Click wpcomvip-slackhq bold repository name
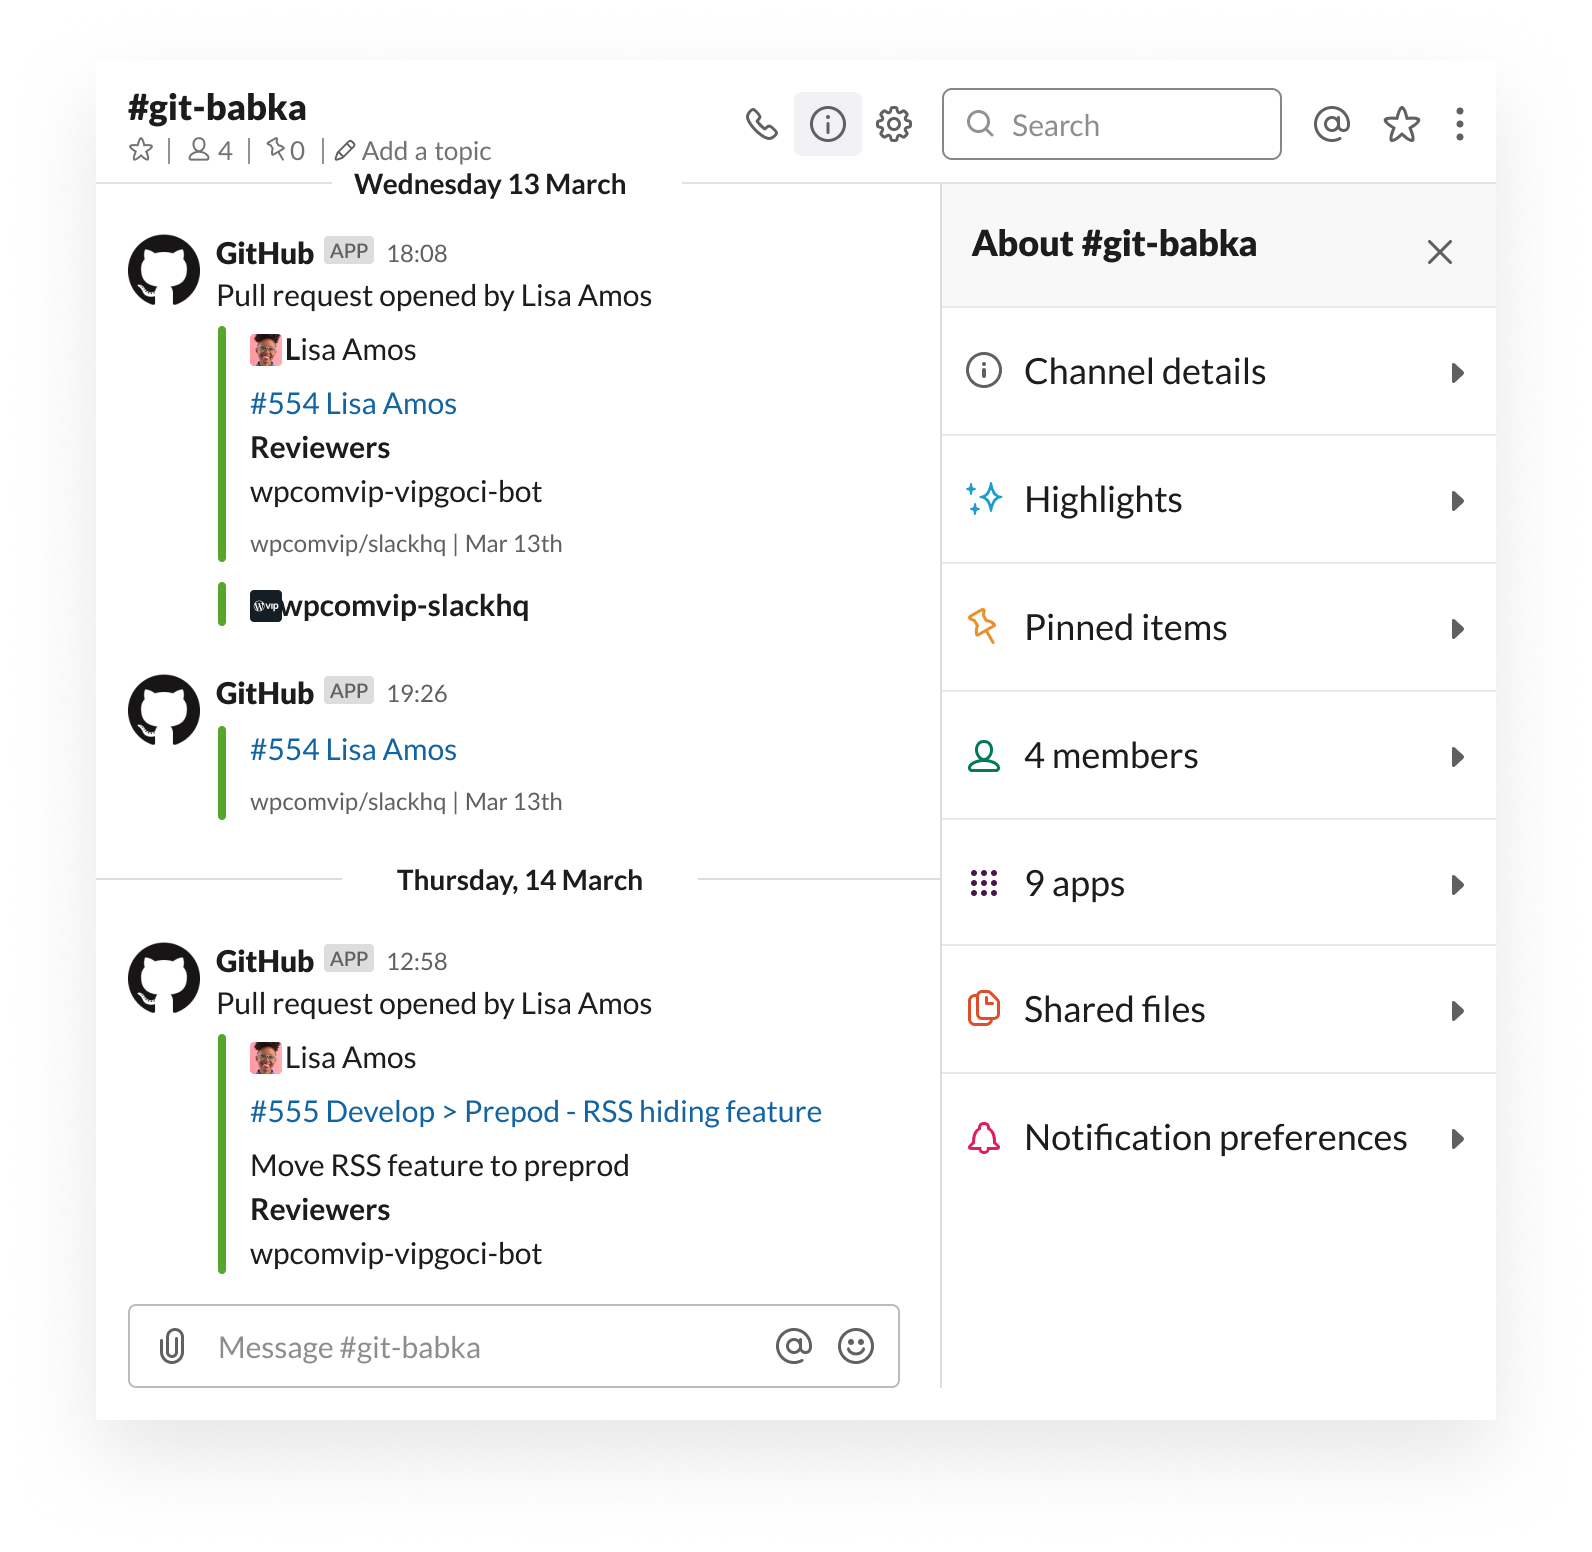Screen dimensions: 1592x1552 [x=407, y=606]
